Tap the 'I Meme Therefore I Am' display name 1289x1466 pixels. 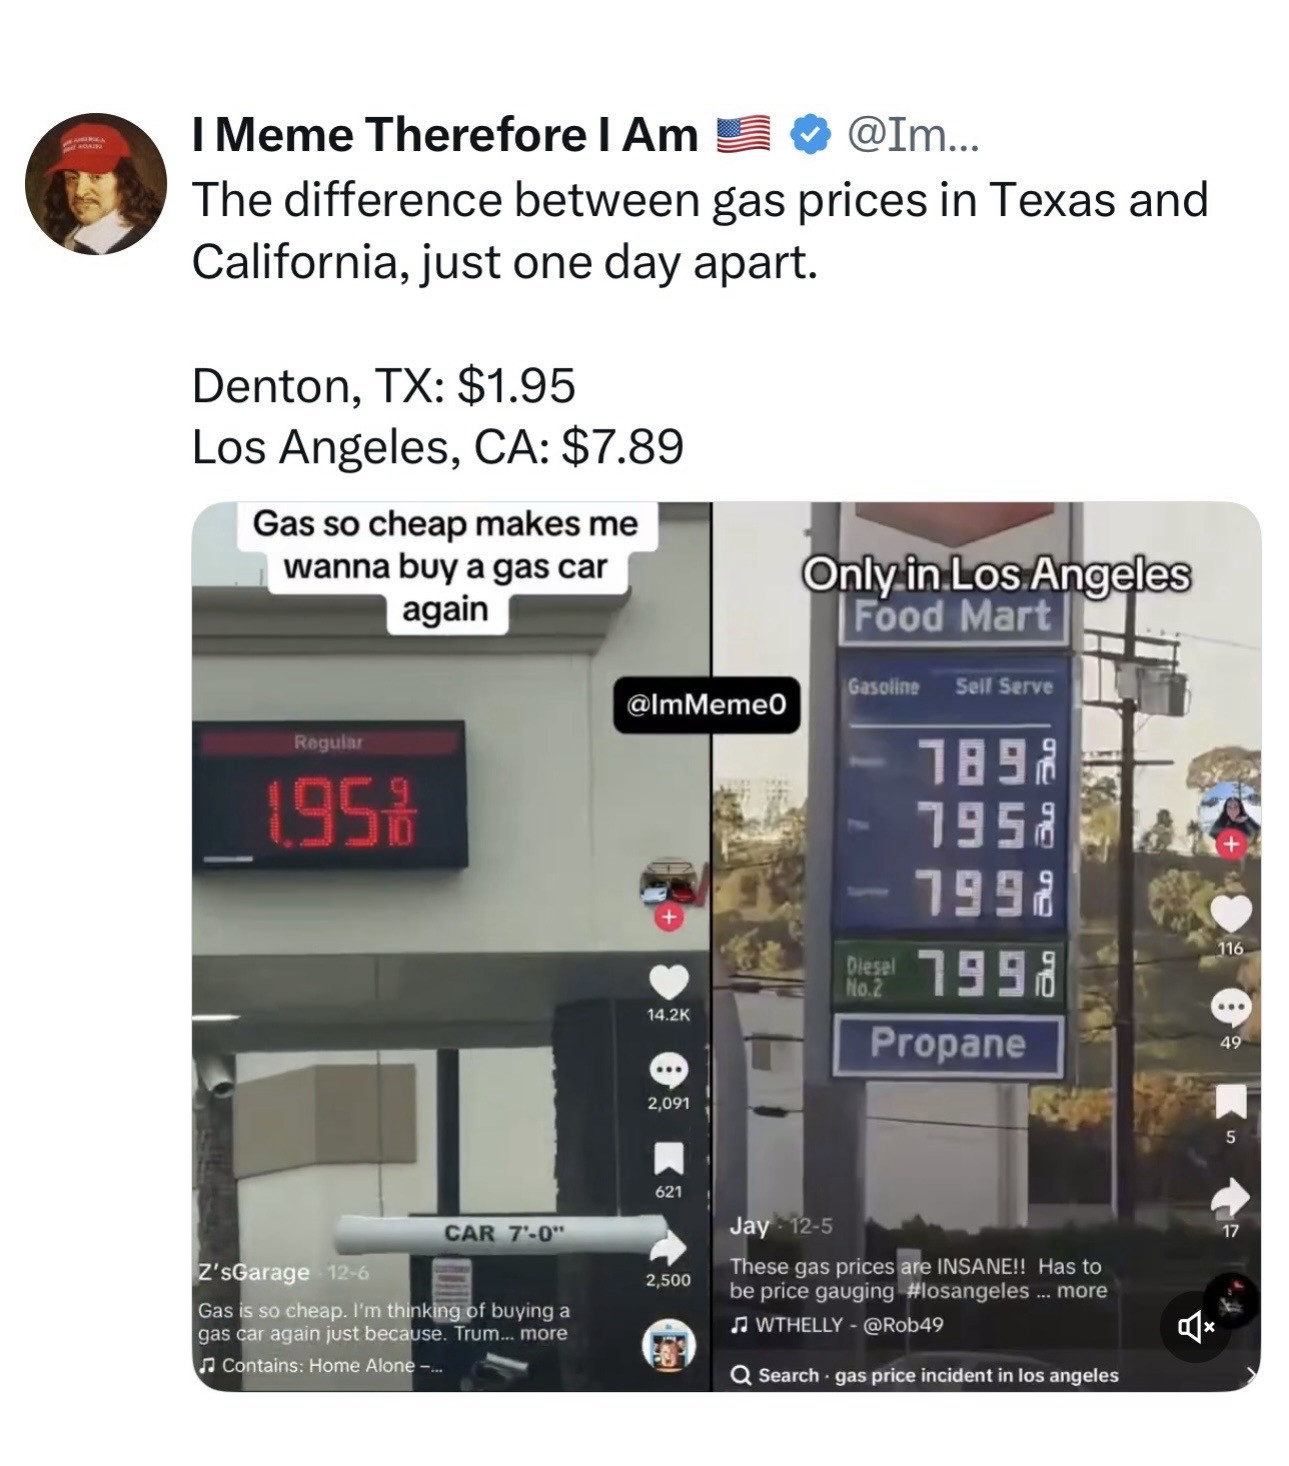tap(445, 135)
